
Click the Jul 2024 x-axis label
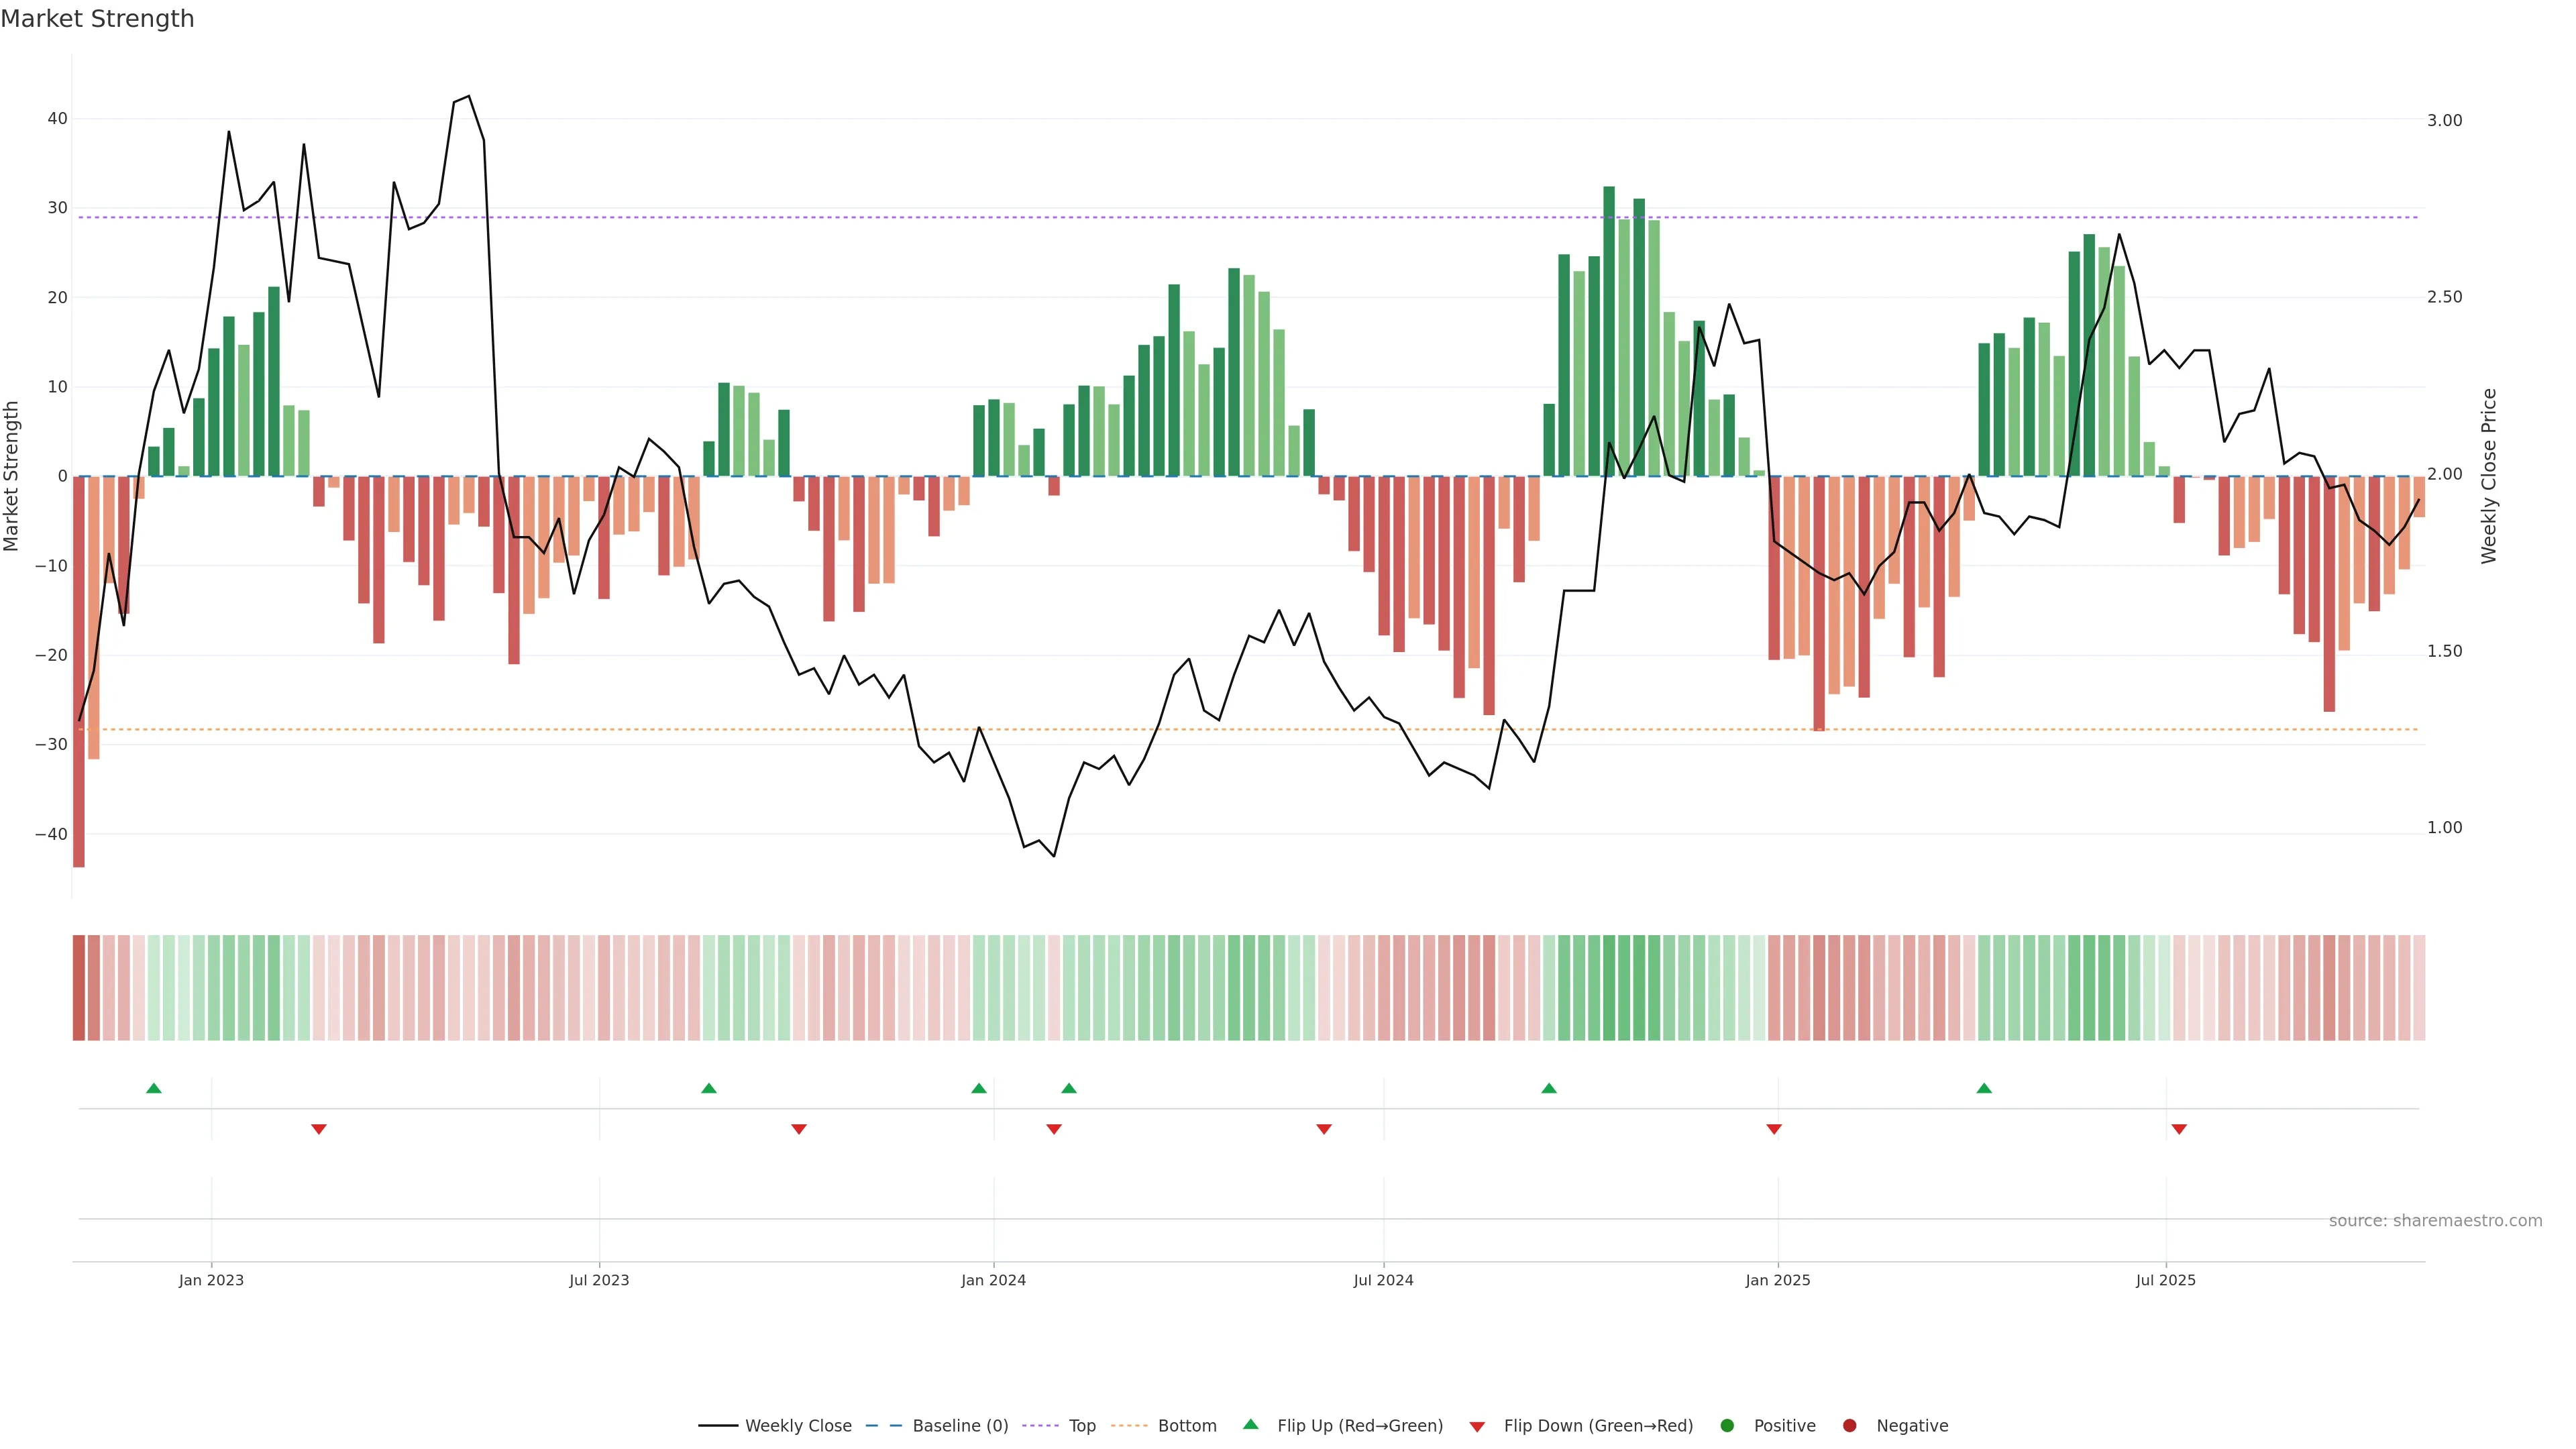point(1383,1280)
